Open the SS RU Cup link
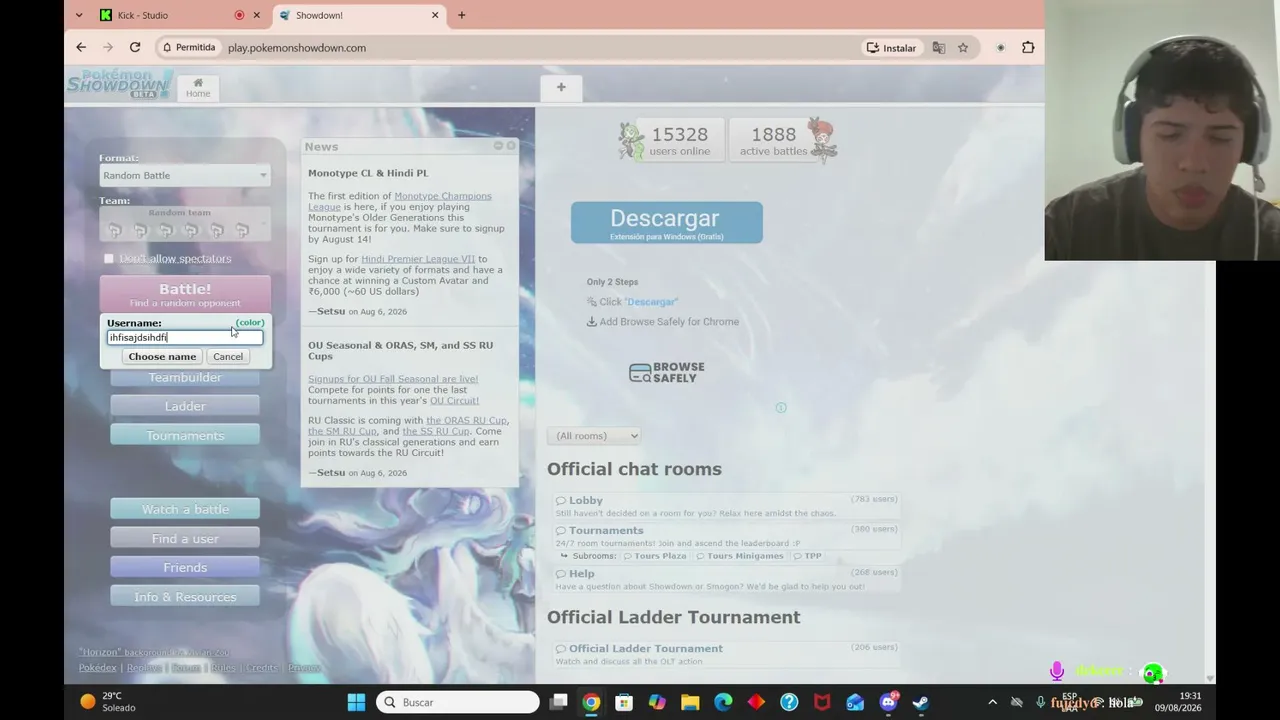Image resolution: width=1280 pixels, height=720 pixels. click(436, 432)
